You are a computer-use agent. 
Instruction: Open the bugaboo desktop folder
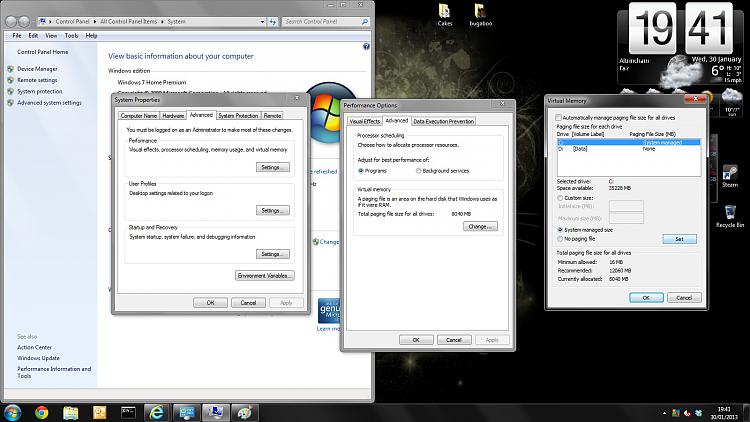pos(480,14)
